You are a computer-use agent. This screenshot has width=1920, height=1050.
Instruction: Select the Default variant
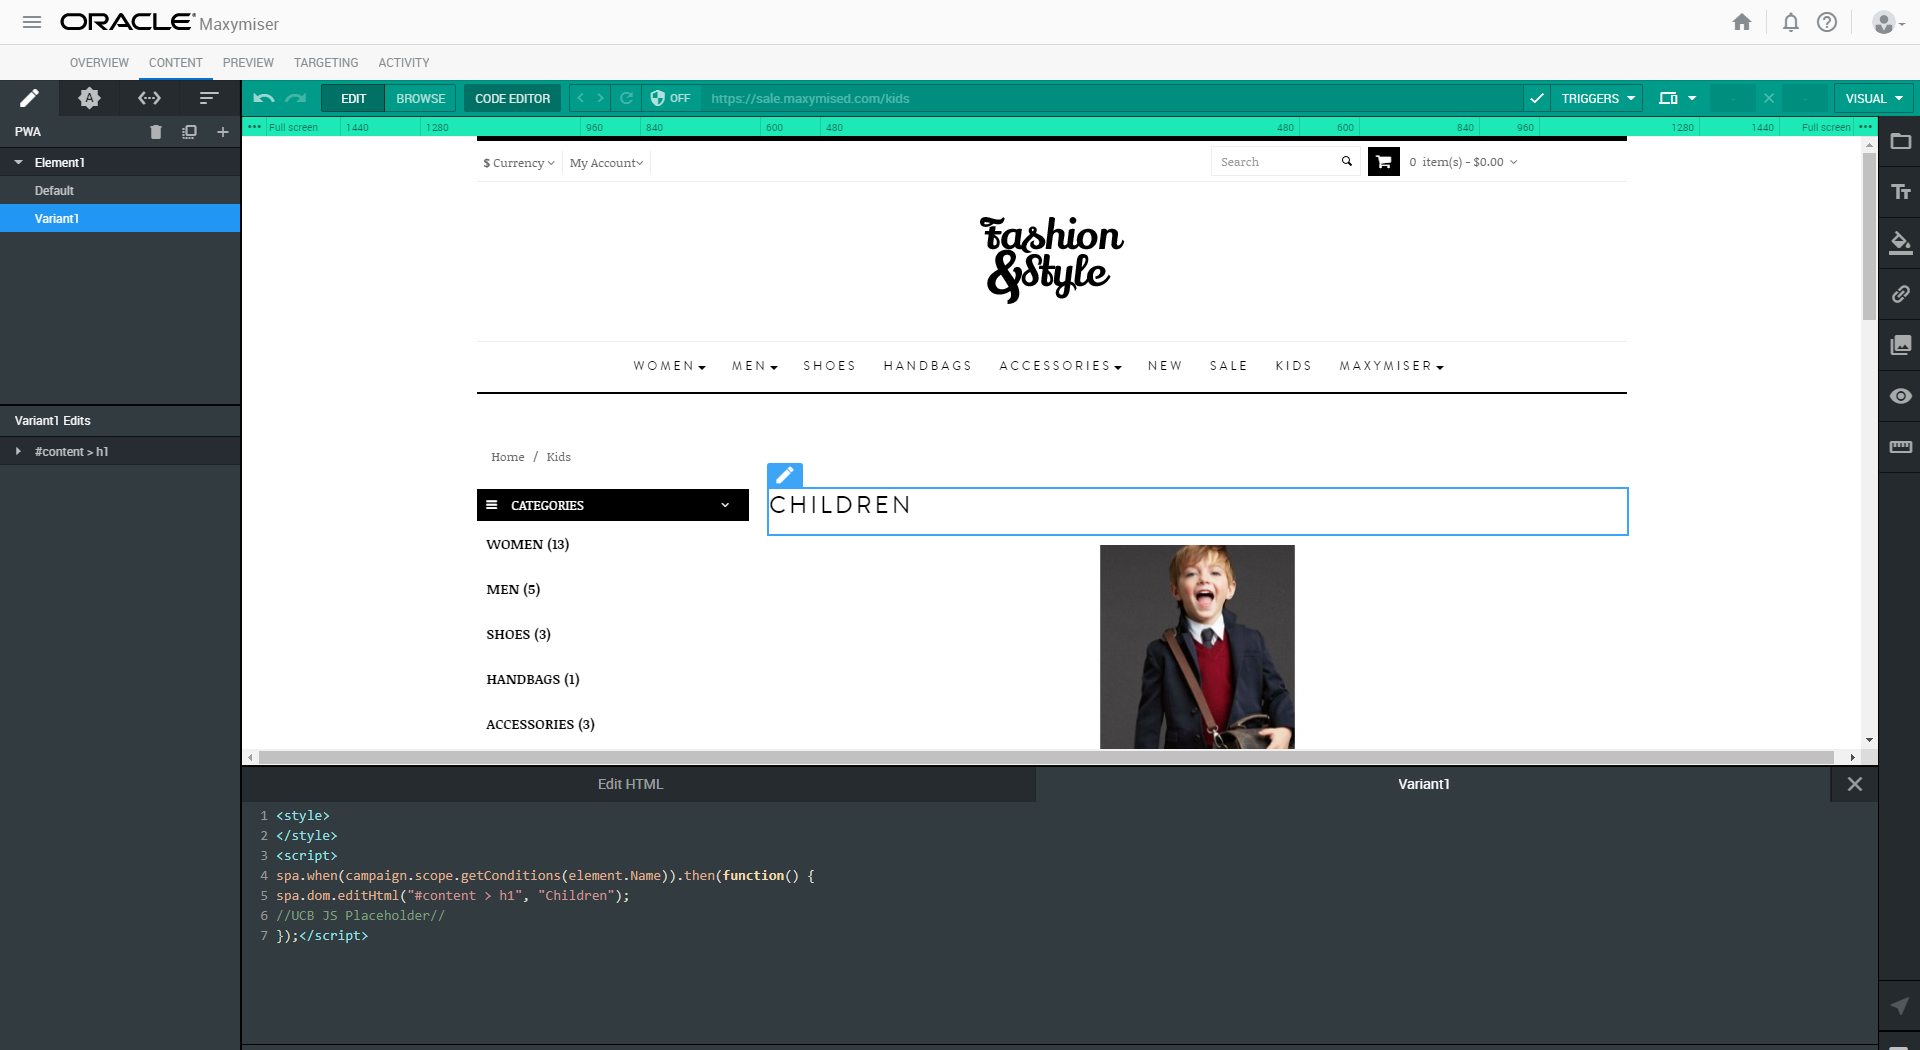click(x=120, y=190)
